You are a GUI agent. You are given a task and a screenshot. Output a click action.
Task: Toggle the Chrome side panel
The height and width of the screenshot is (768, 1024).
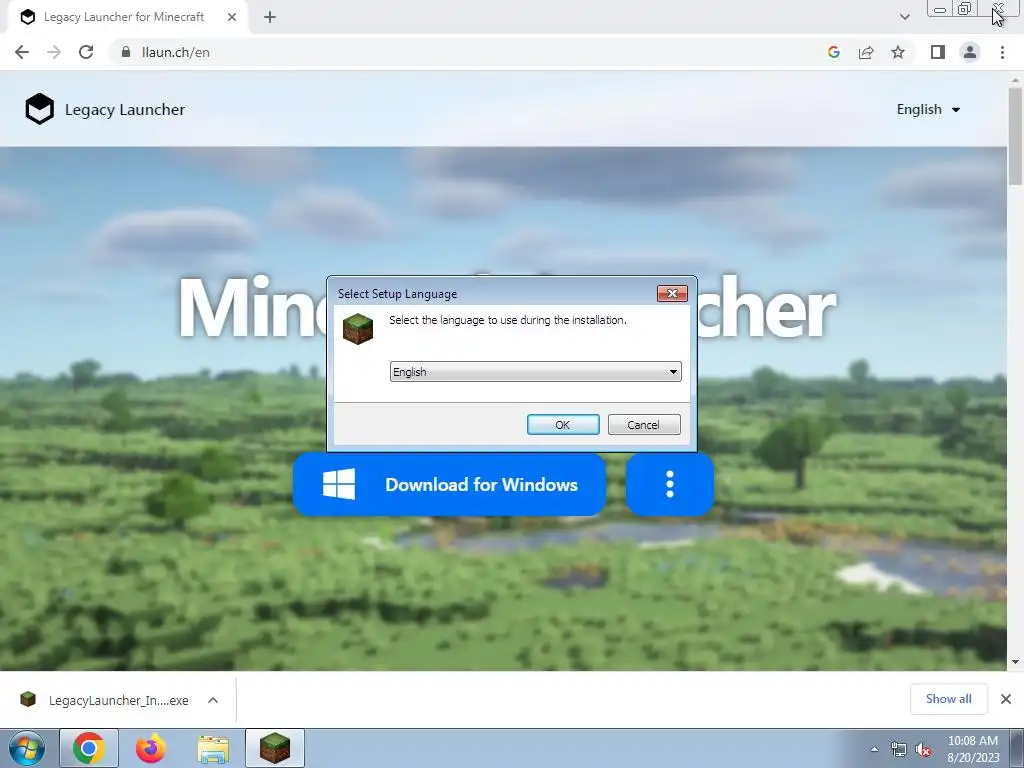pyautogui.click(x=938, y=52)
